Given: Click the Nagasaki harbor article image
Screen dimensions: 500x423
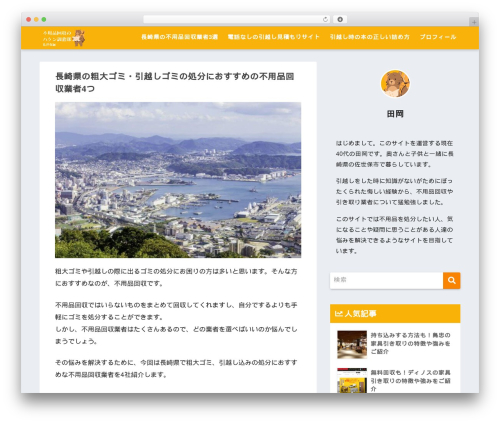Looking at the screenshot, I should [178, 180].
